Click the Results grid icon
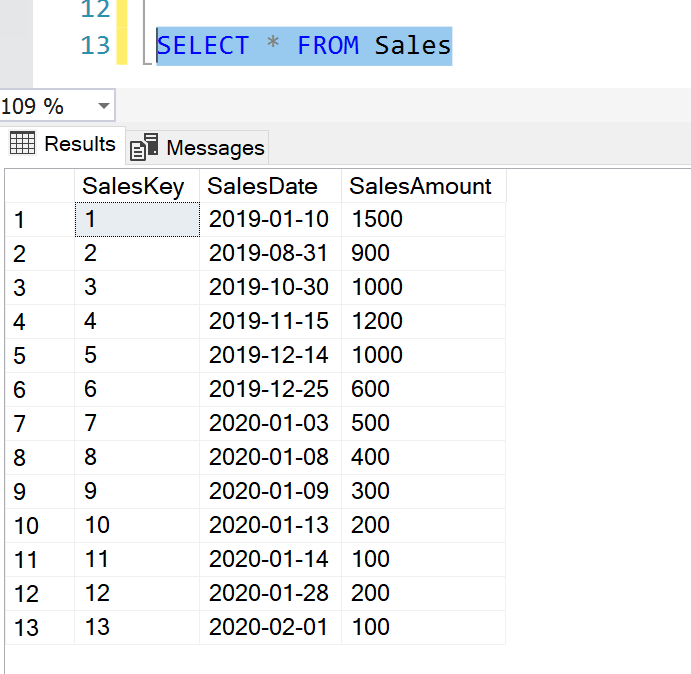Screen dimensions: 691x674 tap(22, 144)
